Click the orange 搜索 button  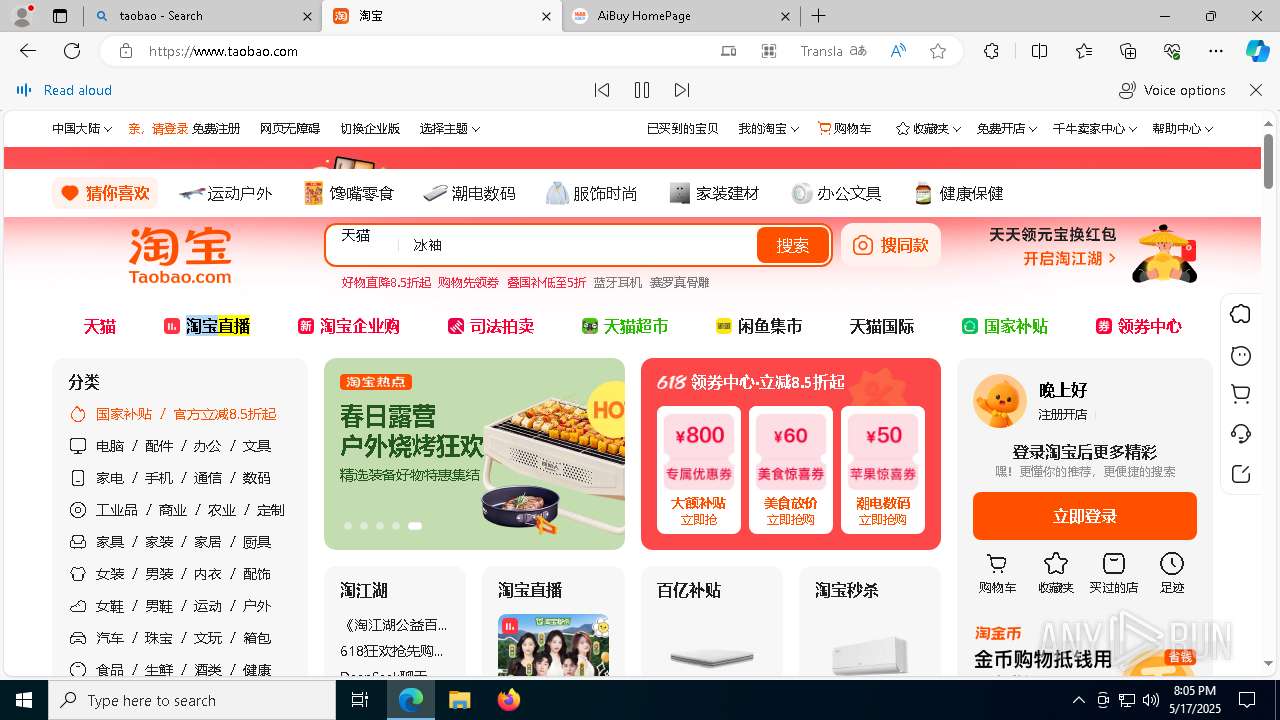pos(793,245)
